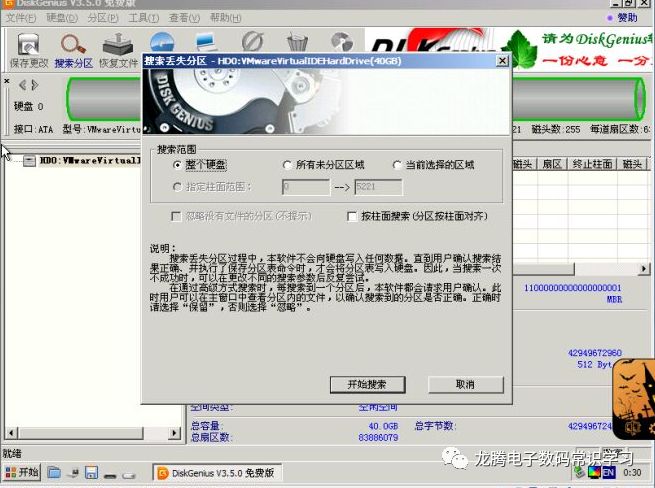Click right arrow of partition table scrollbar

pos(644,269)
